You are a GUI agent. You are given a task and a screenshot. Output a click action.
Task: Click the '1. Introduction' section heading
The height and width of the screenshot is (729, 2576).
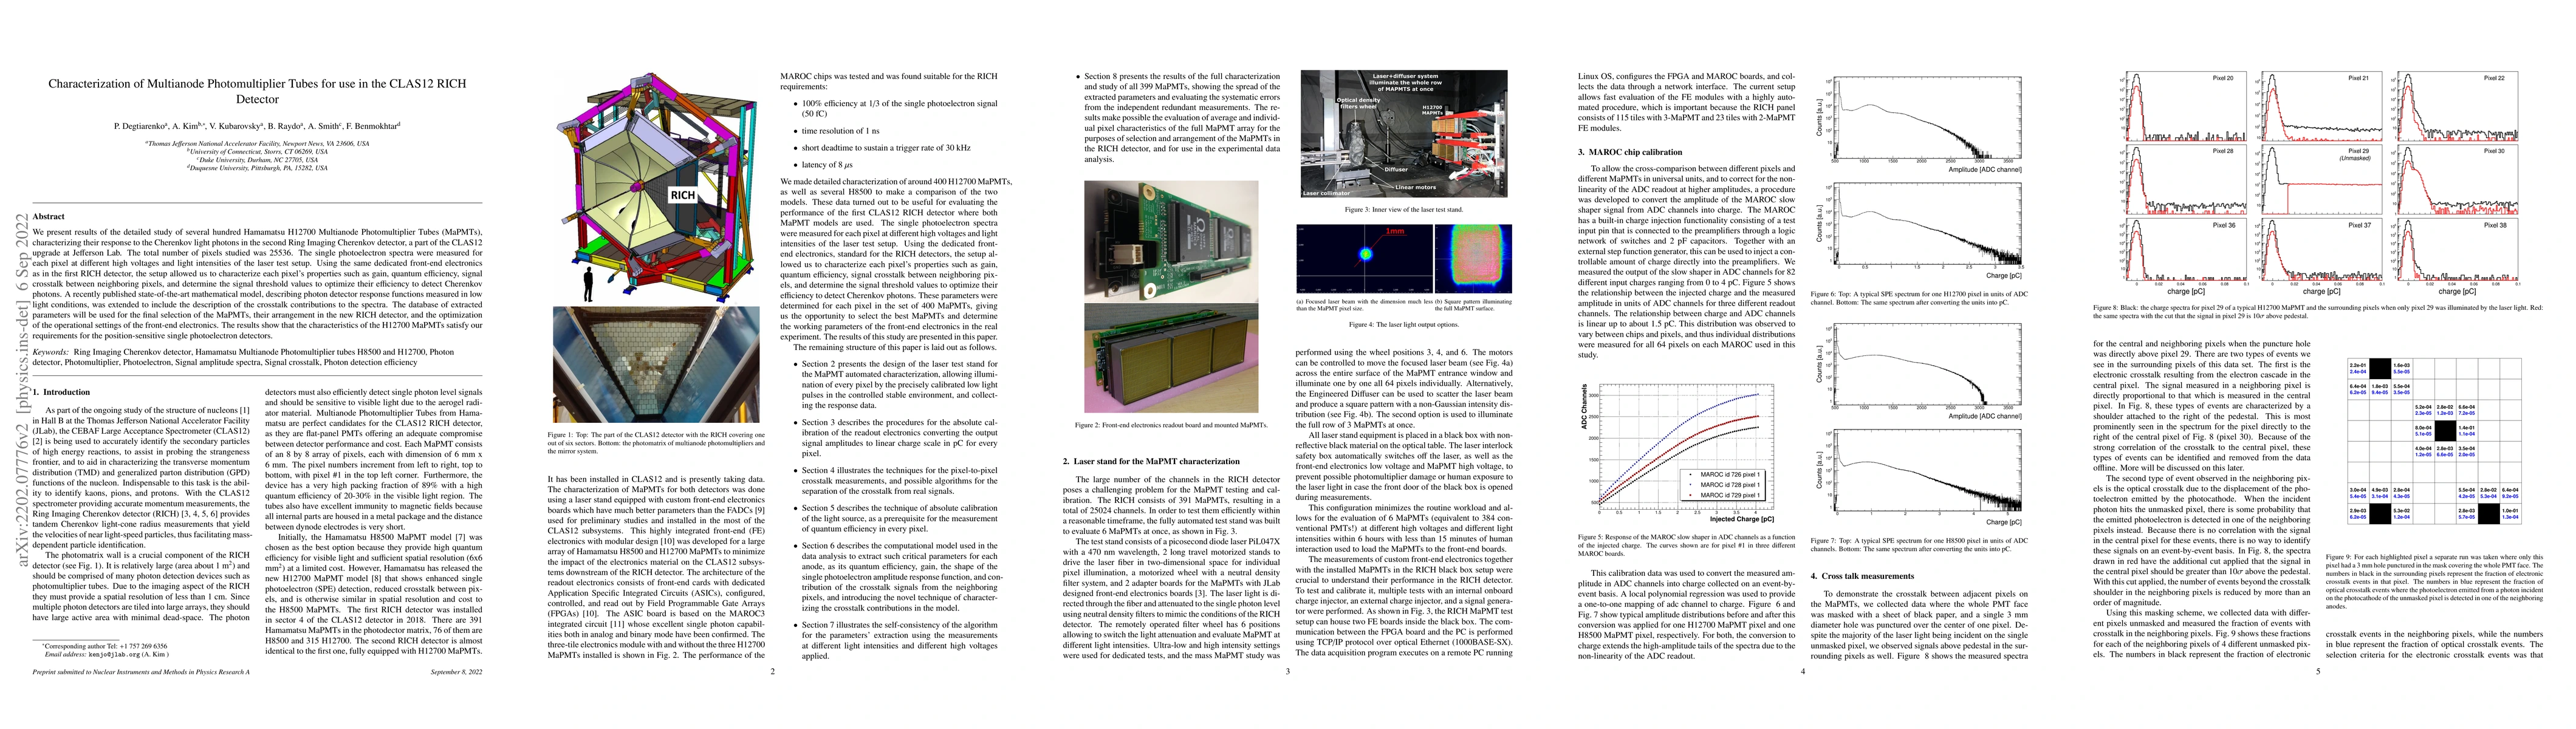(61, 392)
